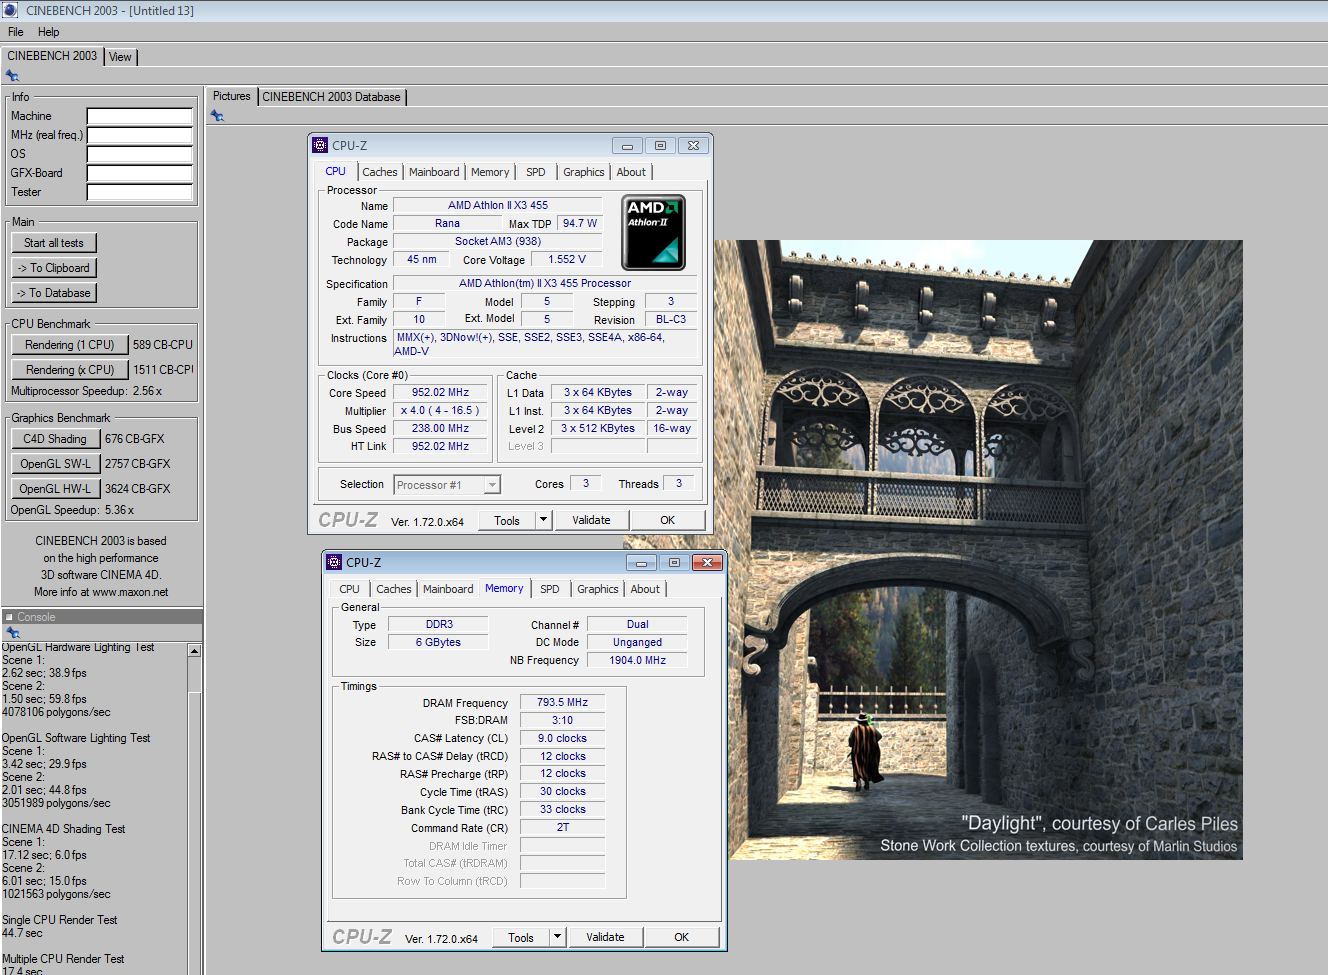Click Validate in lower CPU-Z window

point(605,937)
